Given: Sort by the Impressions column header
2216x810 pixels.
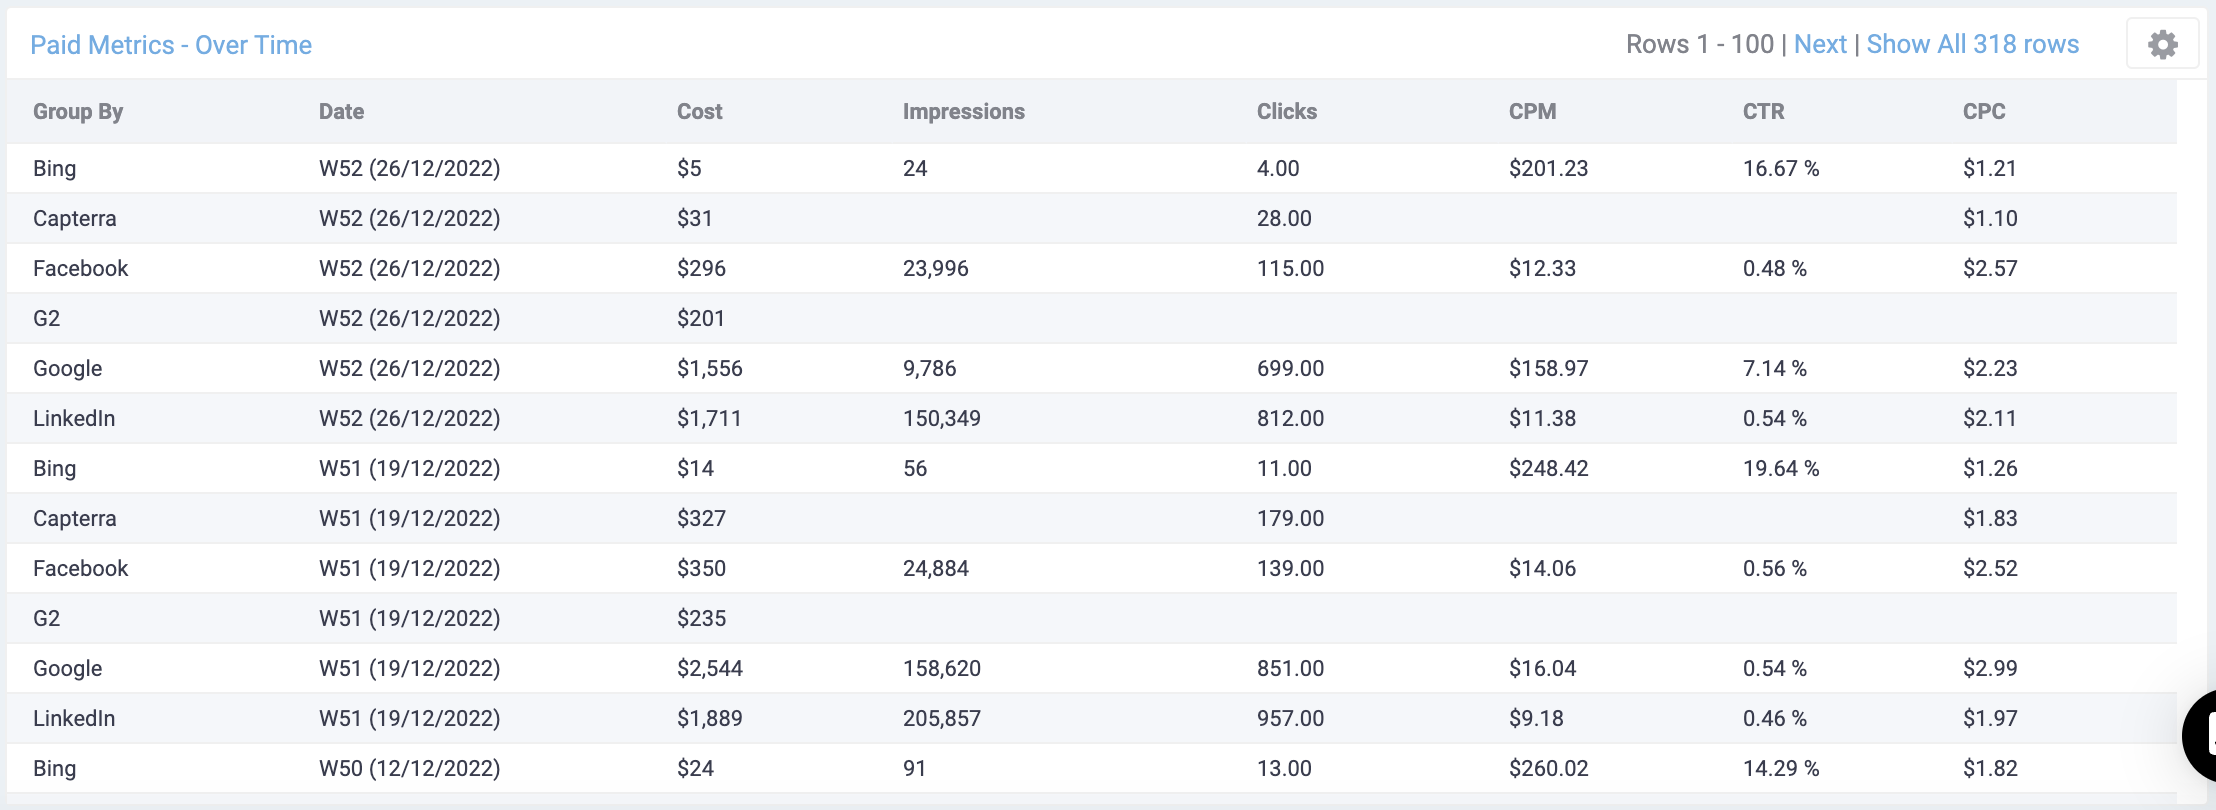Looking at the screenshot, I should 963,112.
